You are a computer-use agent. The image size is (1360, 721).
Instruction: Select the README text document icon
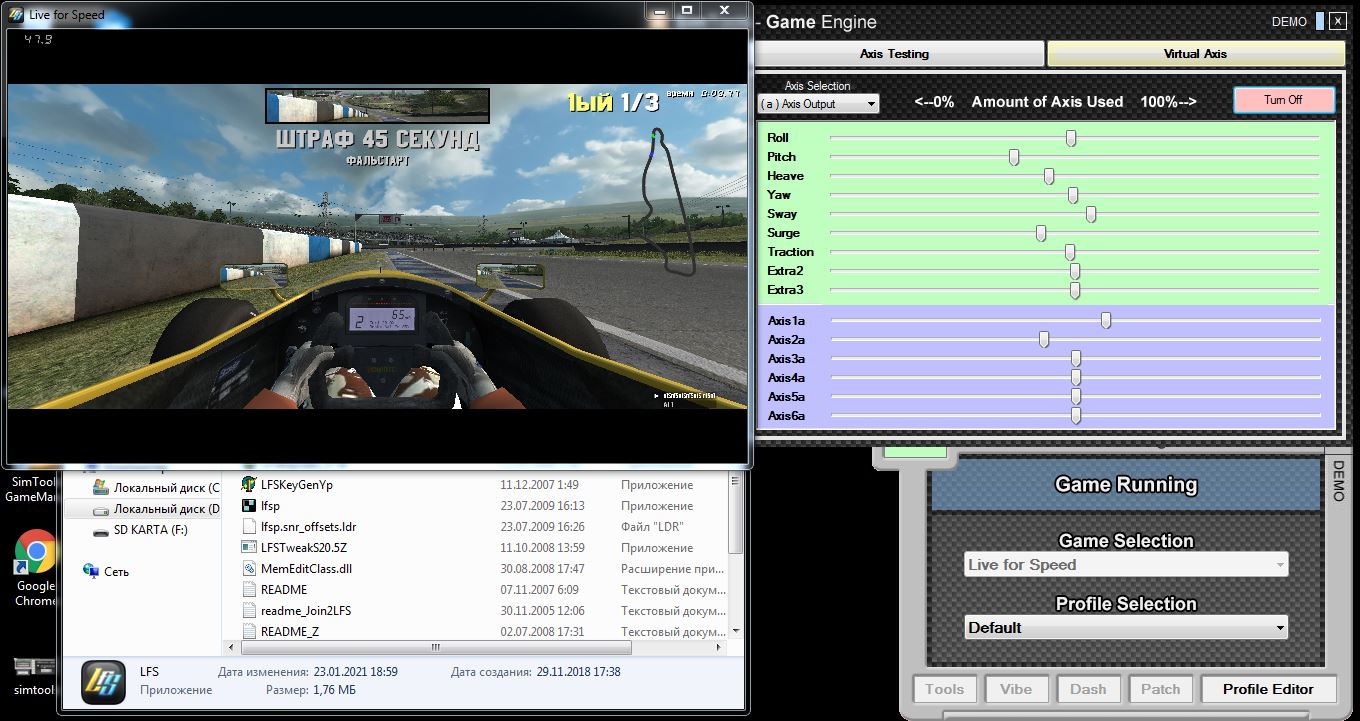250,589
